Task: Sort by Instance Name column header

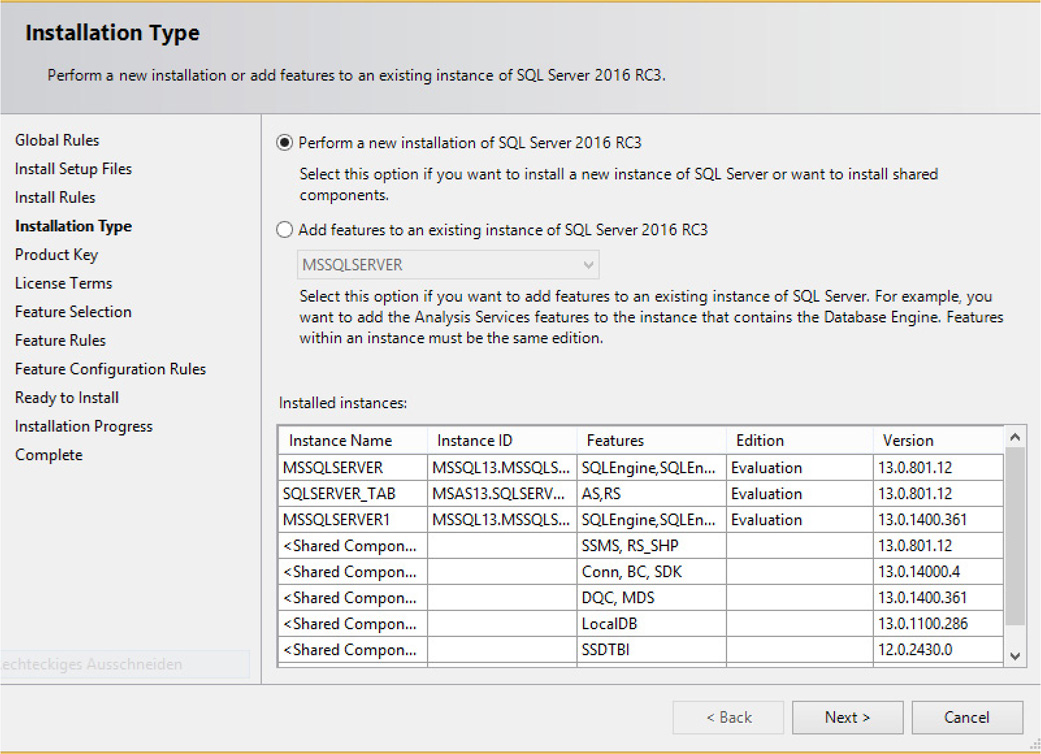Action: 353,441
